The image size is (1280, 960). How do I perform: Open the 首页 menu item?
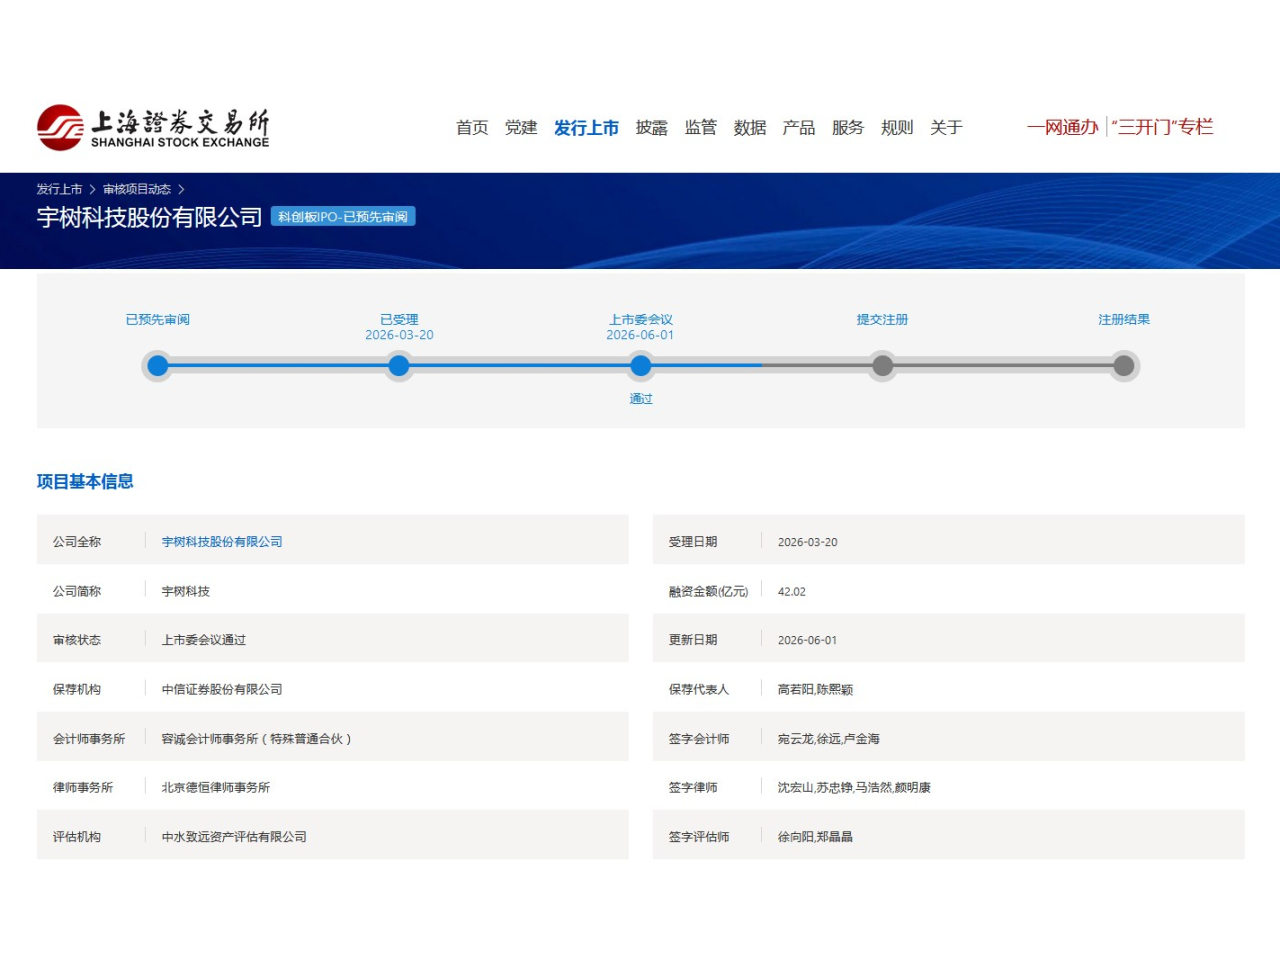(x=472, y=128)
